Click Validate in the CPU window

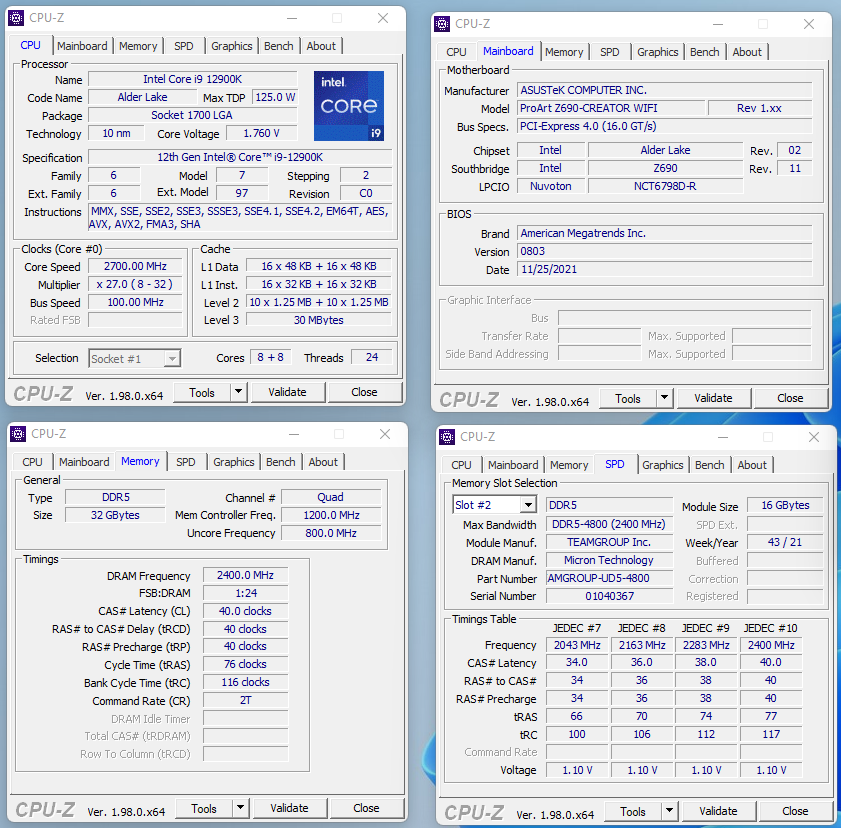point(288,391)
